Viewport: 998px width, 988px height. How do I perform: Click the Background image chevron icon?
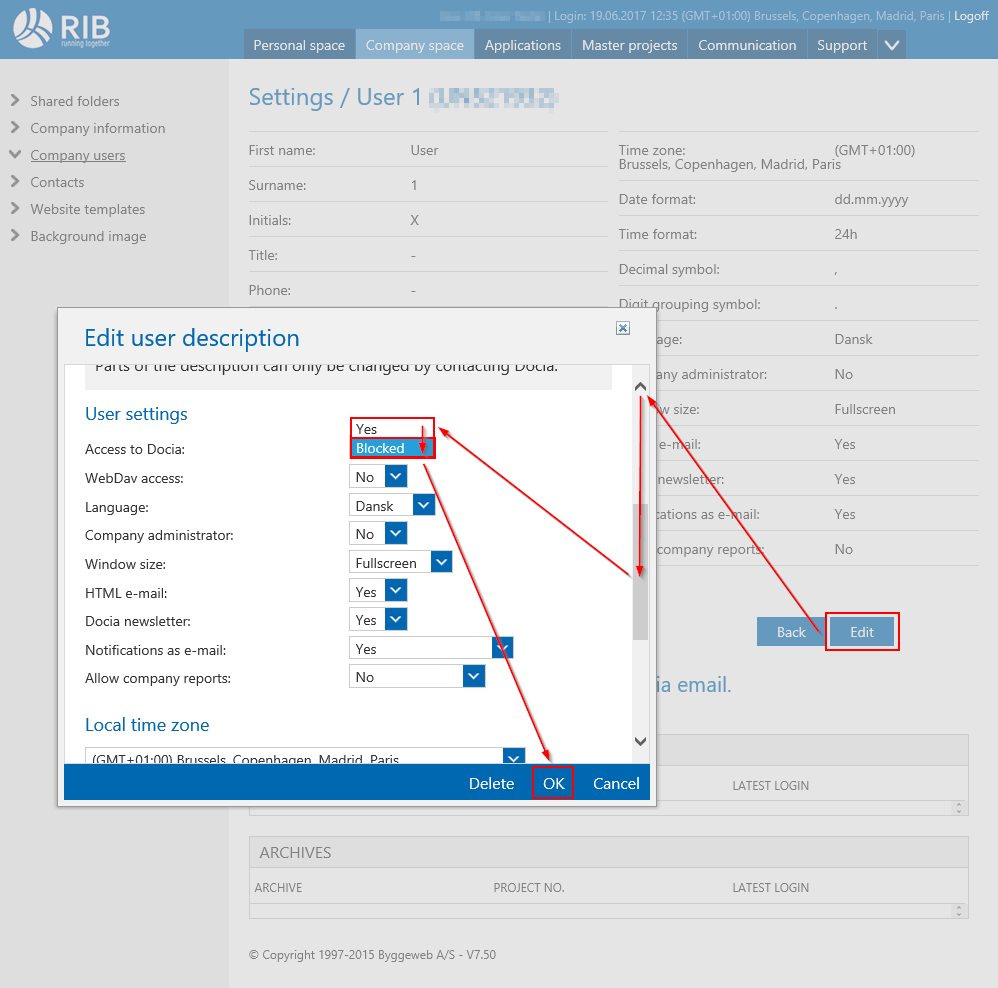click(15, 236)
